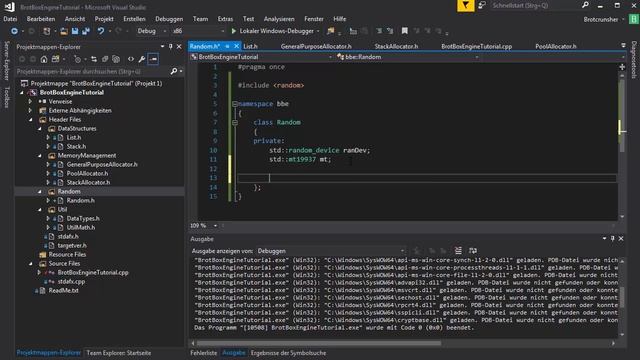640x360 pixels.
Task: Click the output panel horizontal scrollbar
Action: tap(318, 343)
